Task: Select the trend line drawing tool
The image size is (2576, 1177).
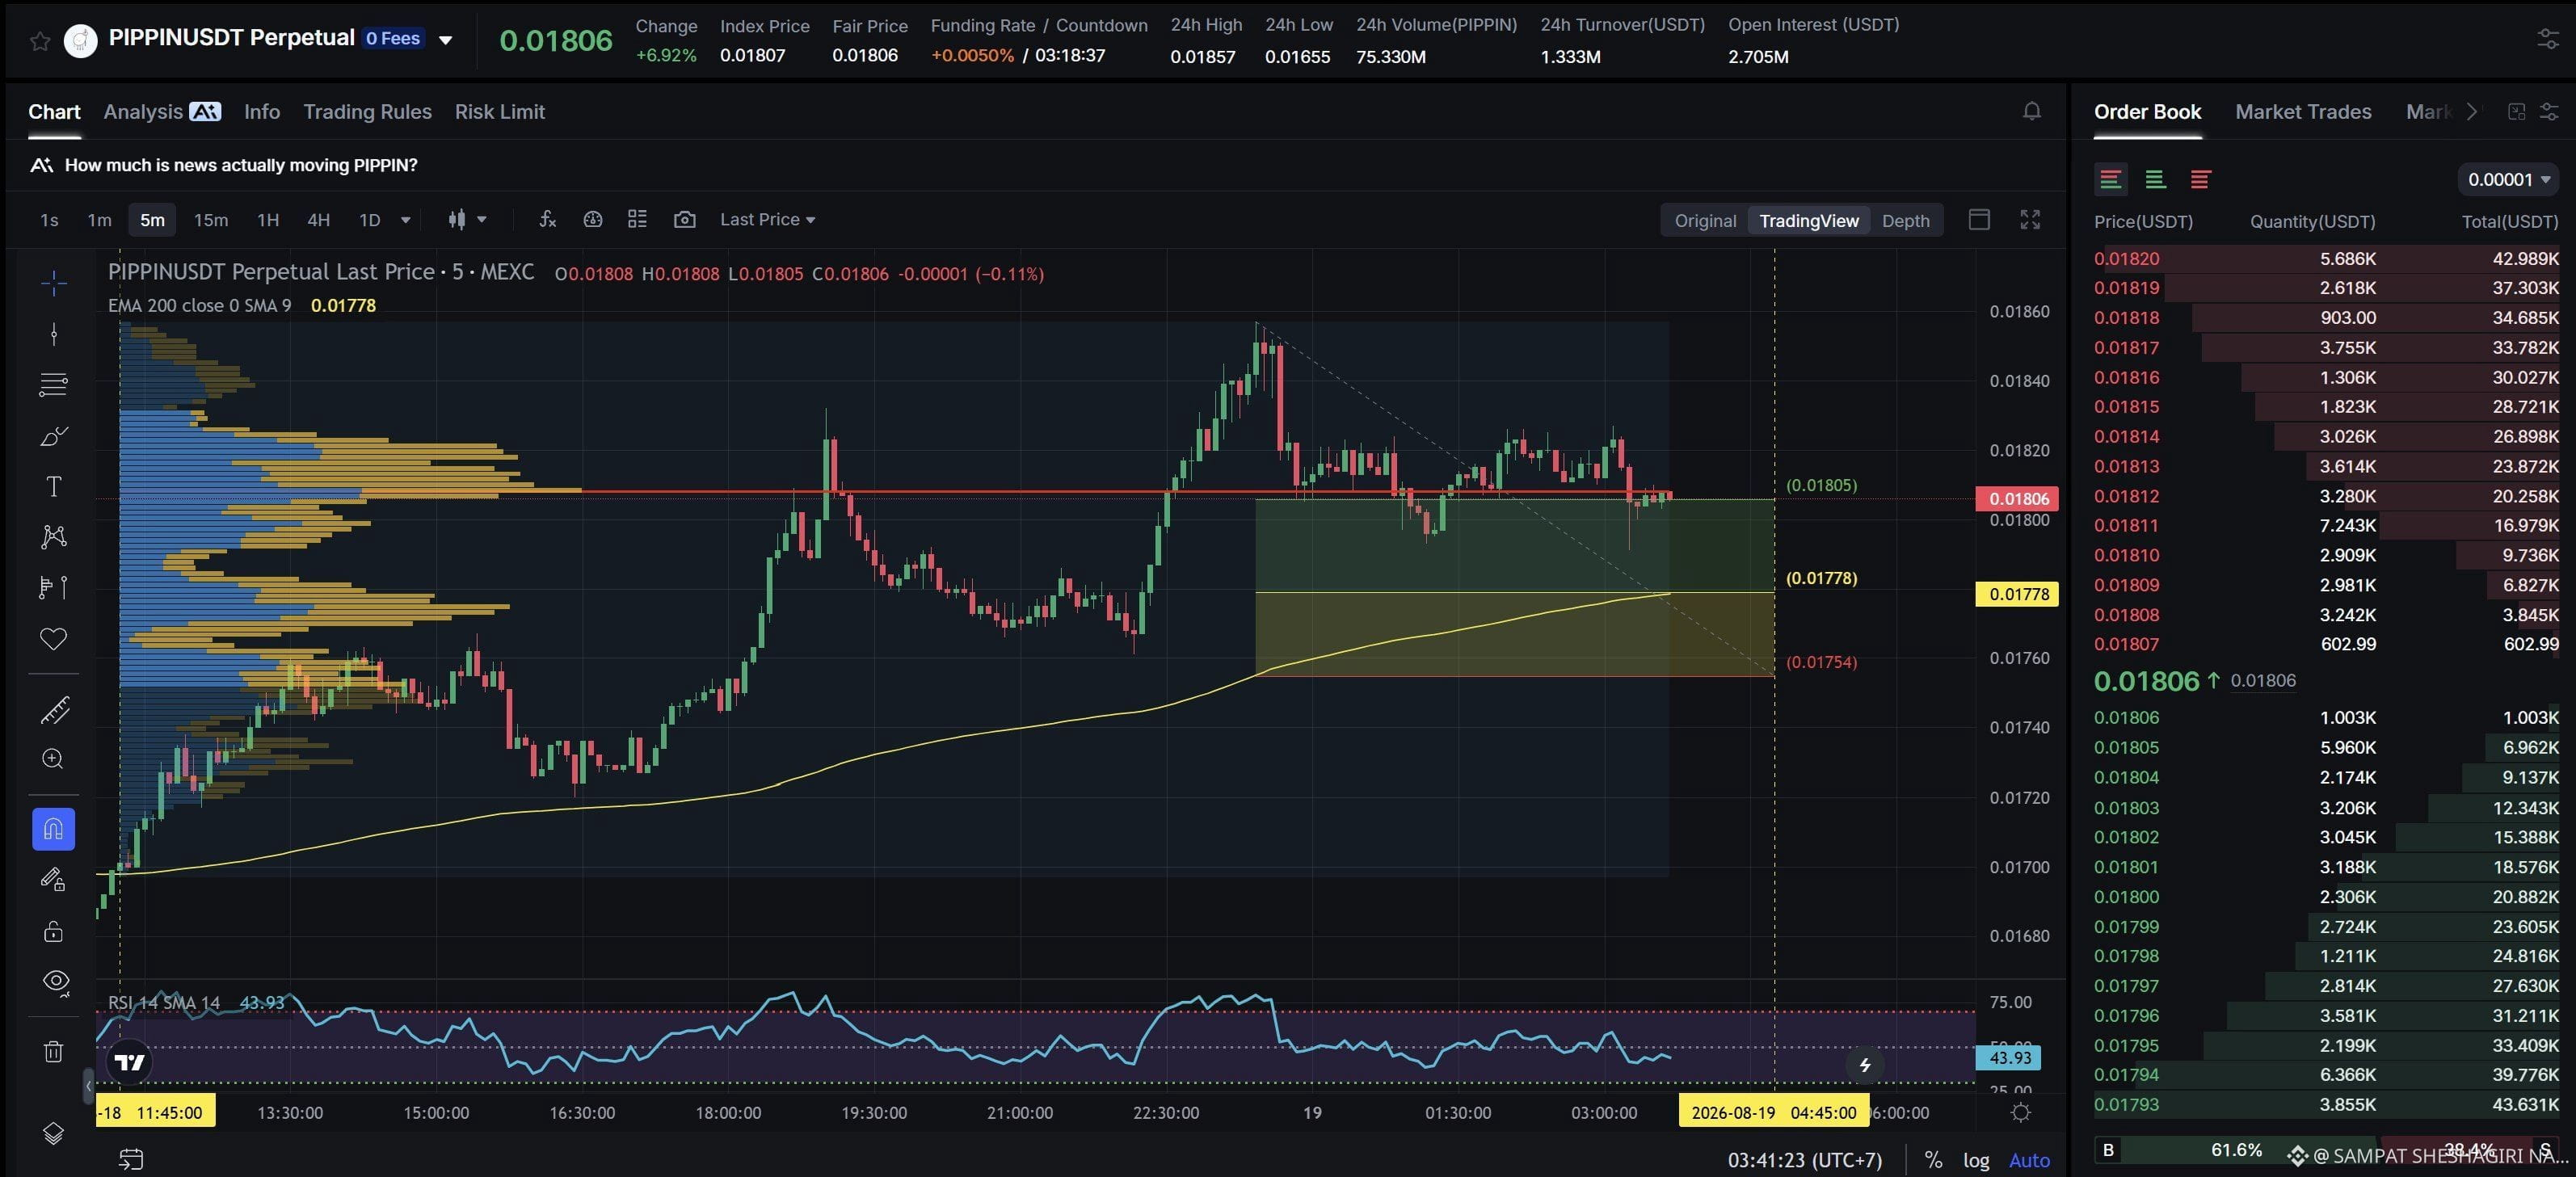Action: [54, 334]
